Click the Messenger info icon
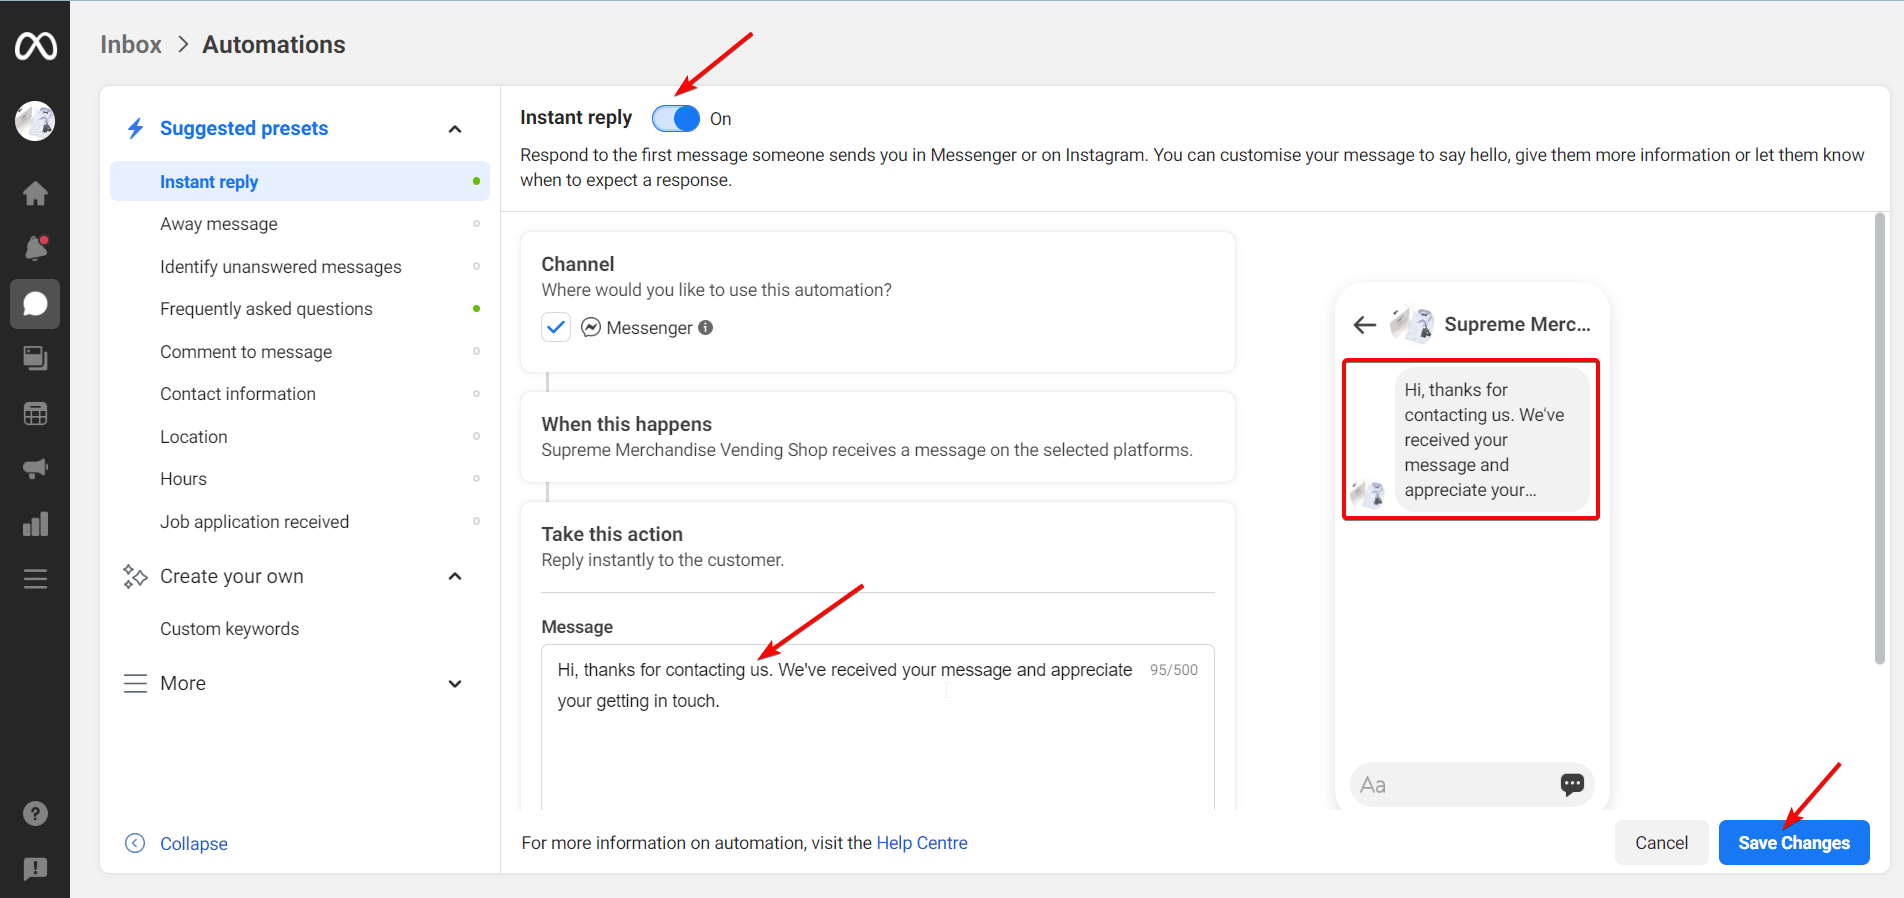This screenshot has height=898, width=1904. click(x=705, y=327)
